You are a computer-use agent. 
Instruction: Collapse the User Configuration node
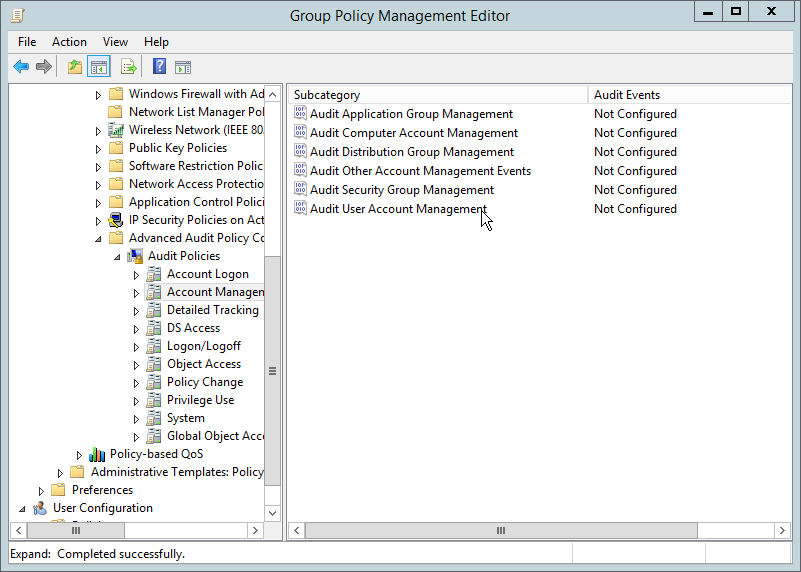pos(22,508)
